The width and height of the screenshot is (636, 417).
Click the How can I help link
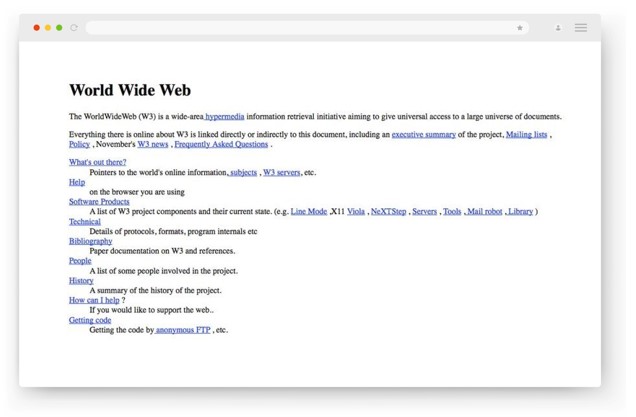[x=94, y=300]
